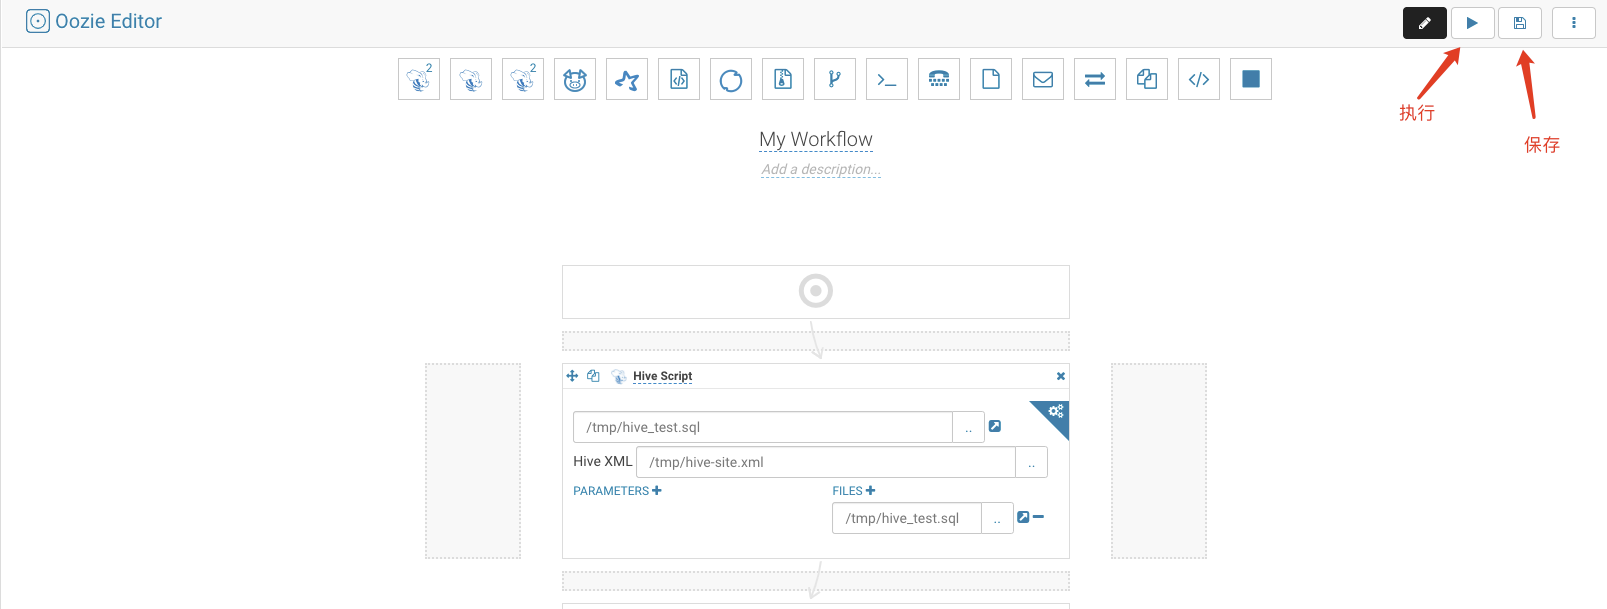Click the pencil edit mode button
Image resolution: width=1607 pixels, height=609 pixels.
[1425, 23]
